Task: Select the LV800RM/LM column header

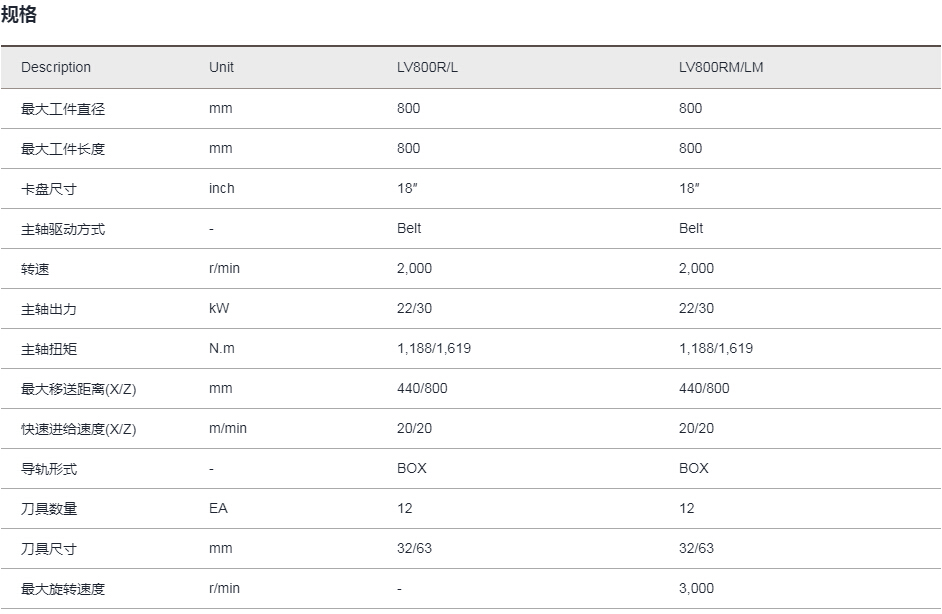Action: click(x=721, y=68)
